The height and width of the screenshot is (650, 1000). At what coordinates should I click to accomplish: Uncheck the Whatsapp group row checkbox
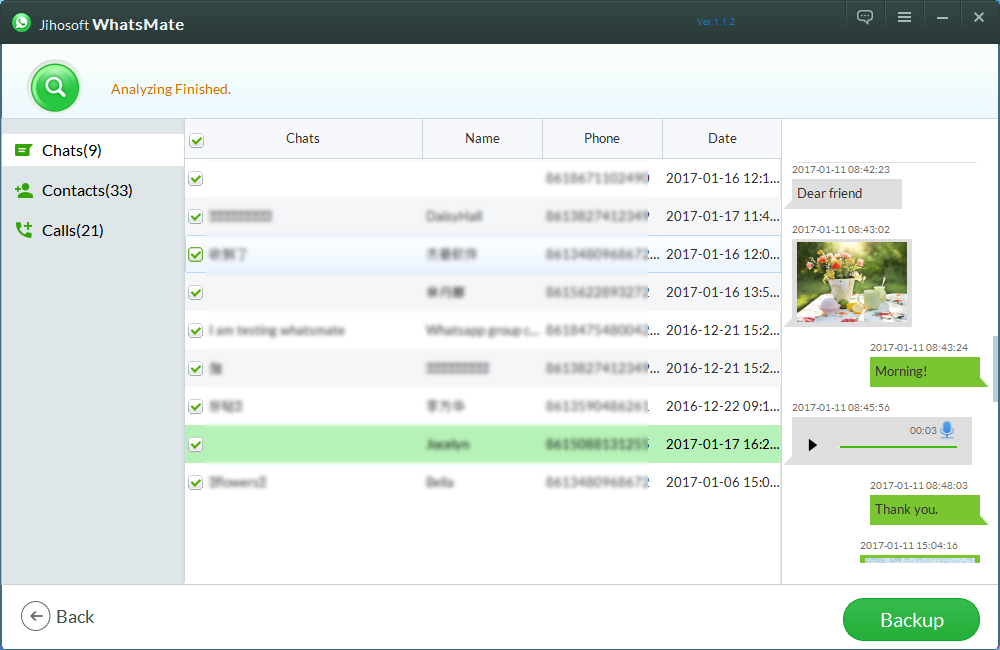click(196, 330)
